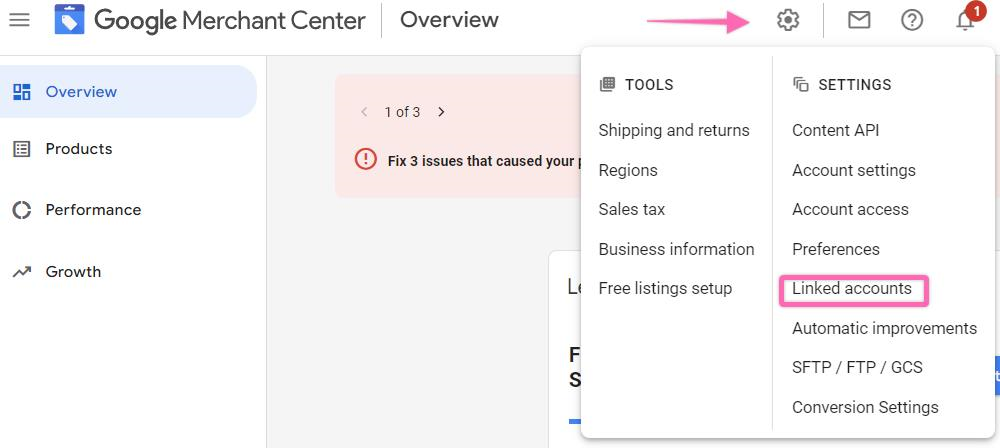Click the Google Merchant Center logo

click(70, 20)
